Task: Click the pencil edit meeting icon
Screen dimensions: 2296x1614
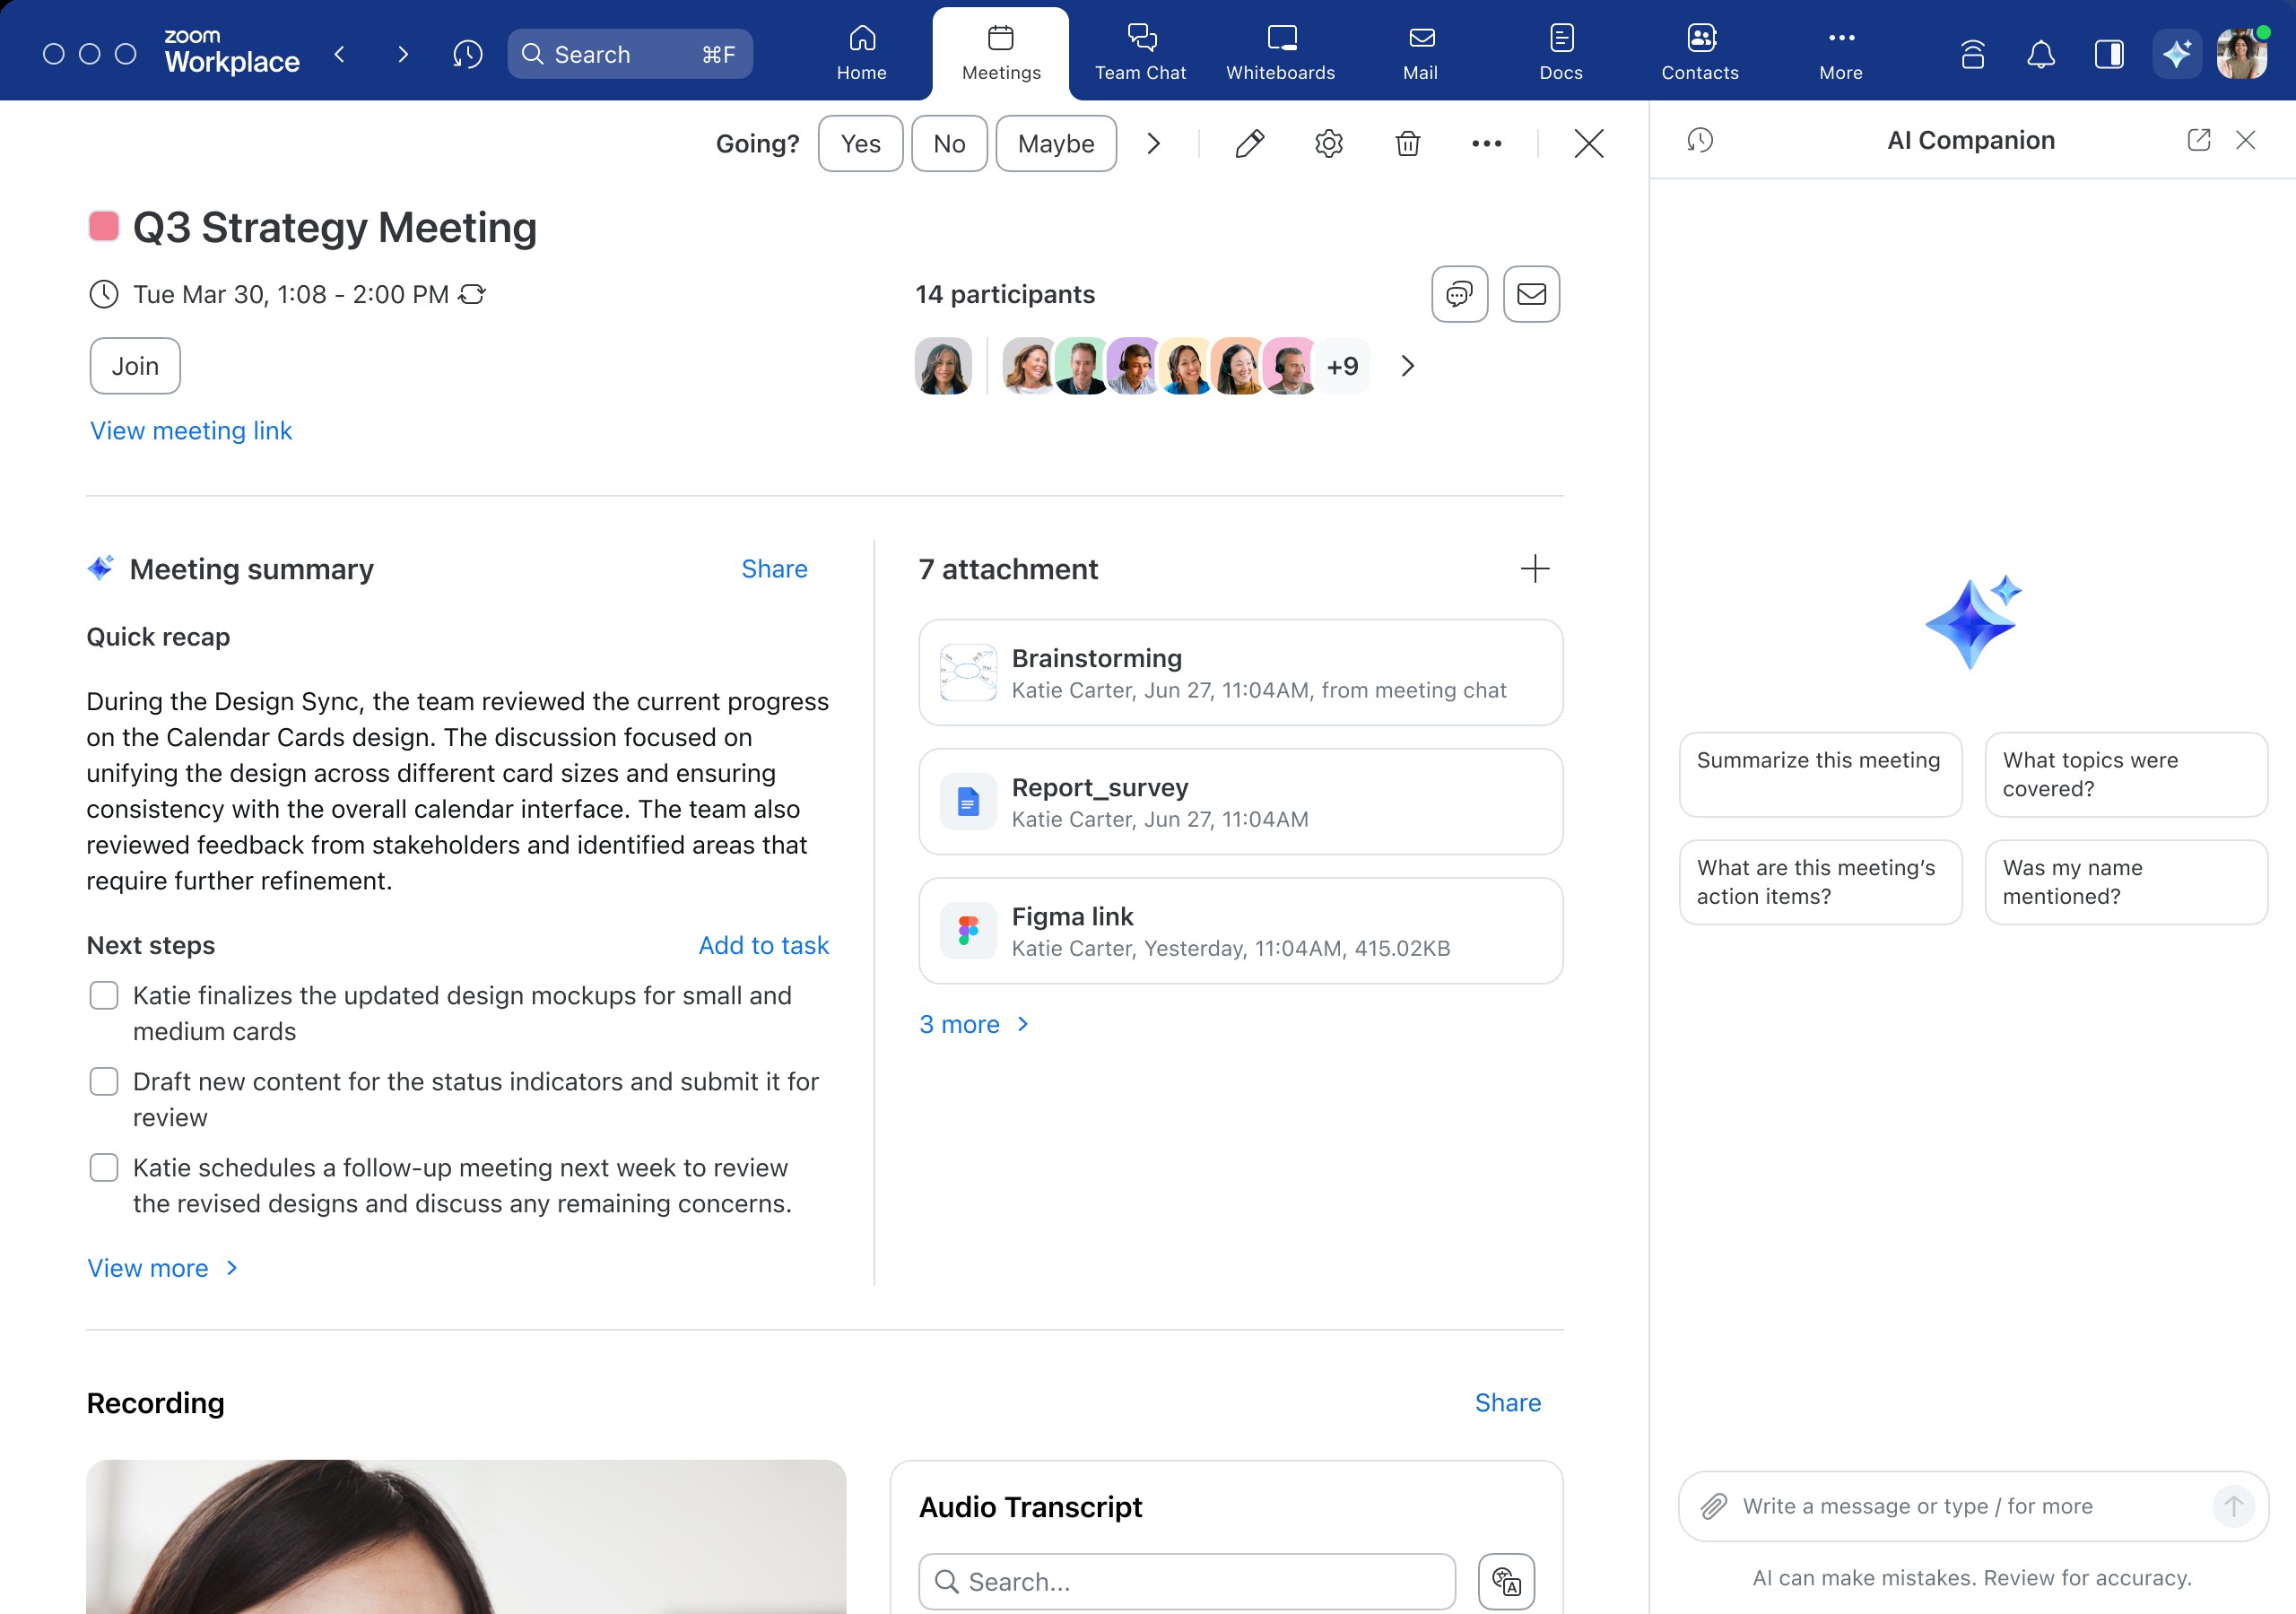Action: [x=1249, y=144]
